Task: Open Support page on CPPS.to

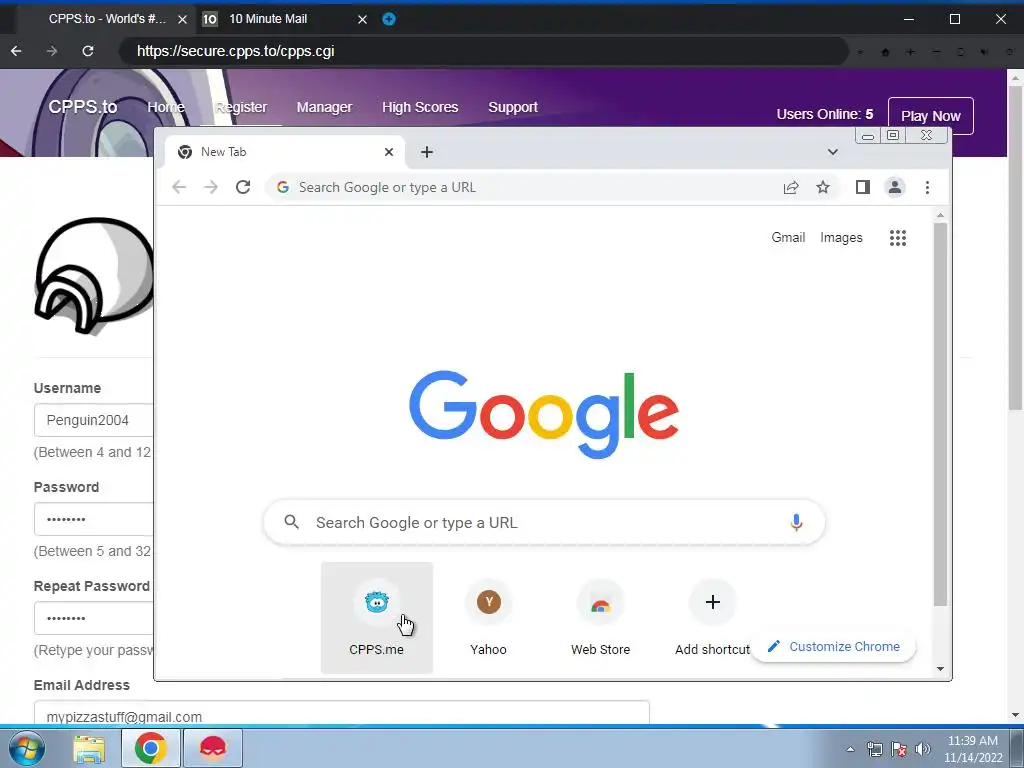Action: pyautogui.click(x=513, y=107)
